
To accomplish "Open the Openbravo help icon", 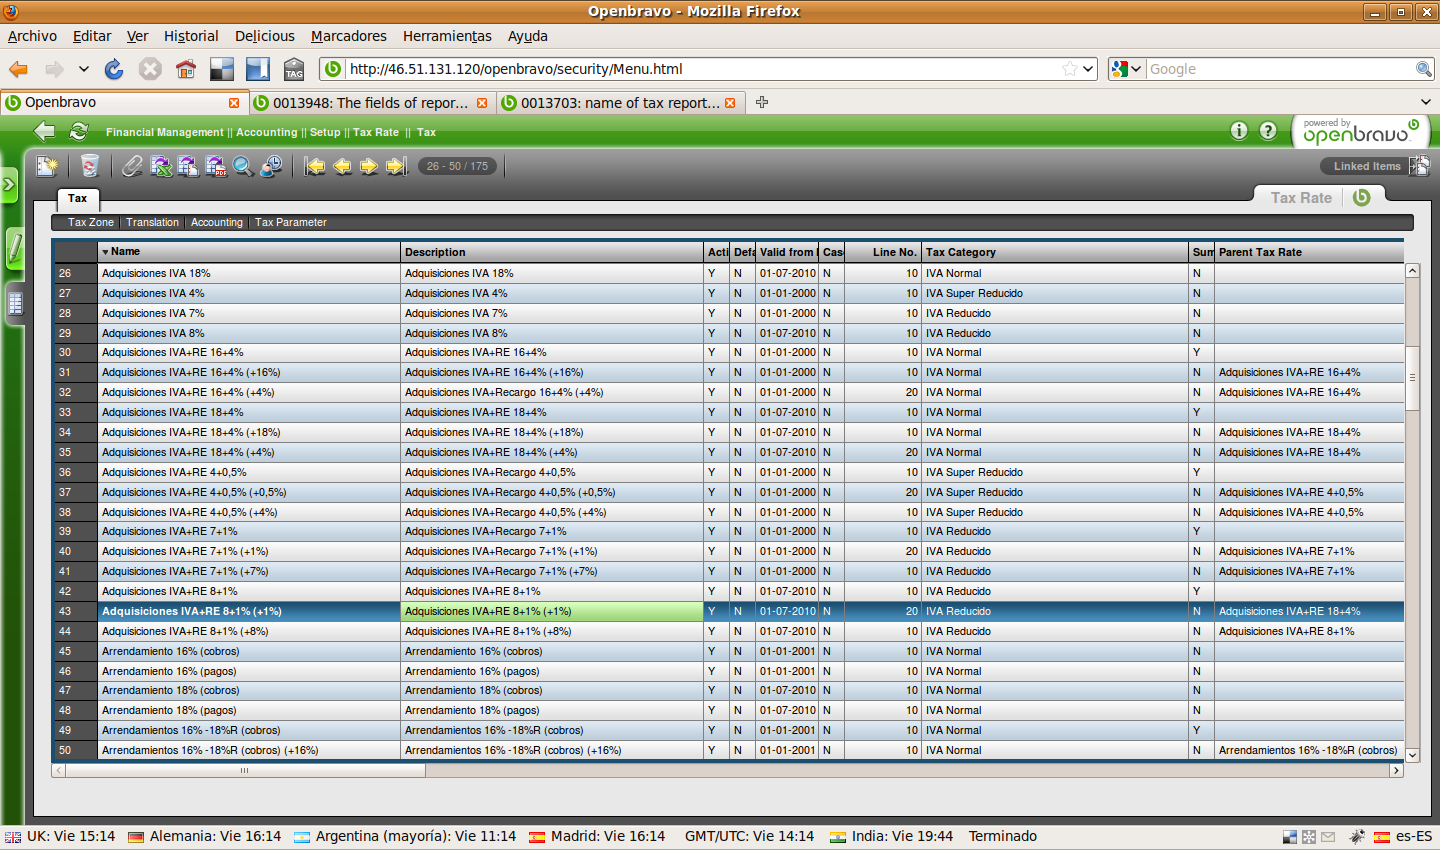I will (x=1268, y=131).
